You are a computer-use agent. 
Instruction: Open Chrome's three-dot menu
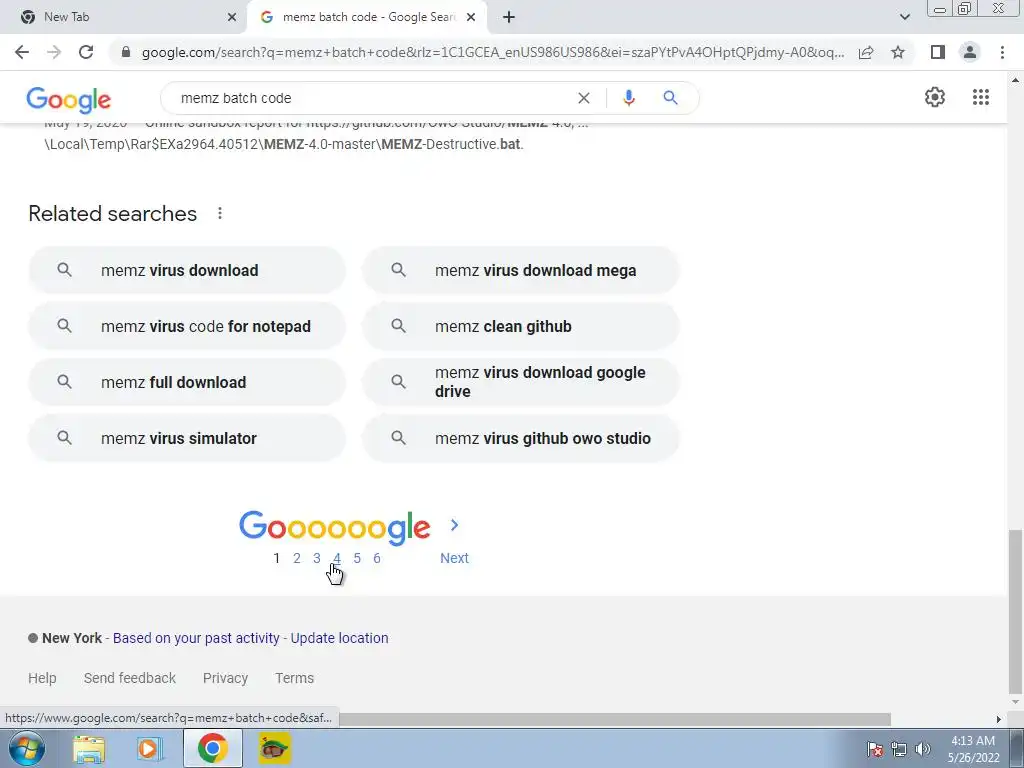1002,52
